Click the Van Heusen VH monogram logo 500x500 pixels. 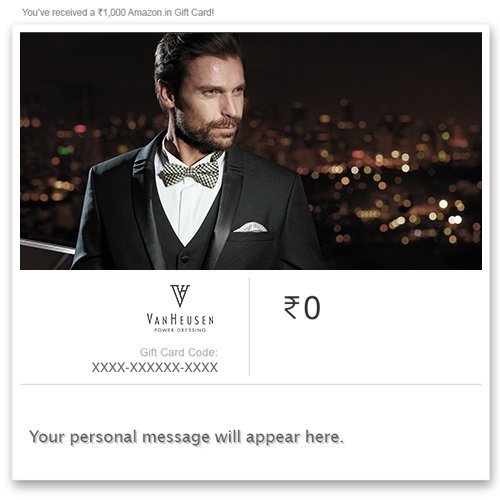(180, 295)
